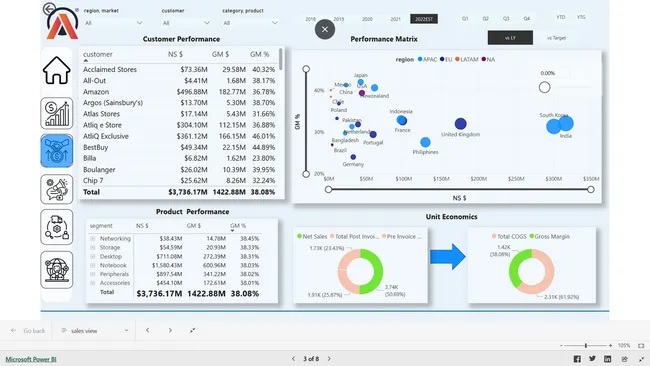Click the APAC legend item
The image size is (650, 366).
427,60
